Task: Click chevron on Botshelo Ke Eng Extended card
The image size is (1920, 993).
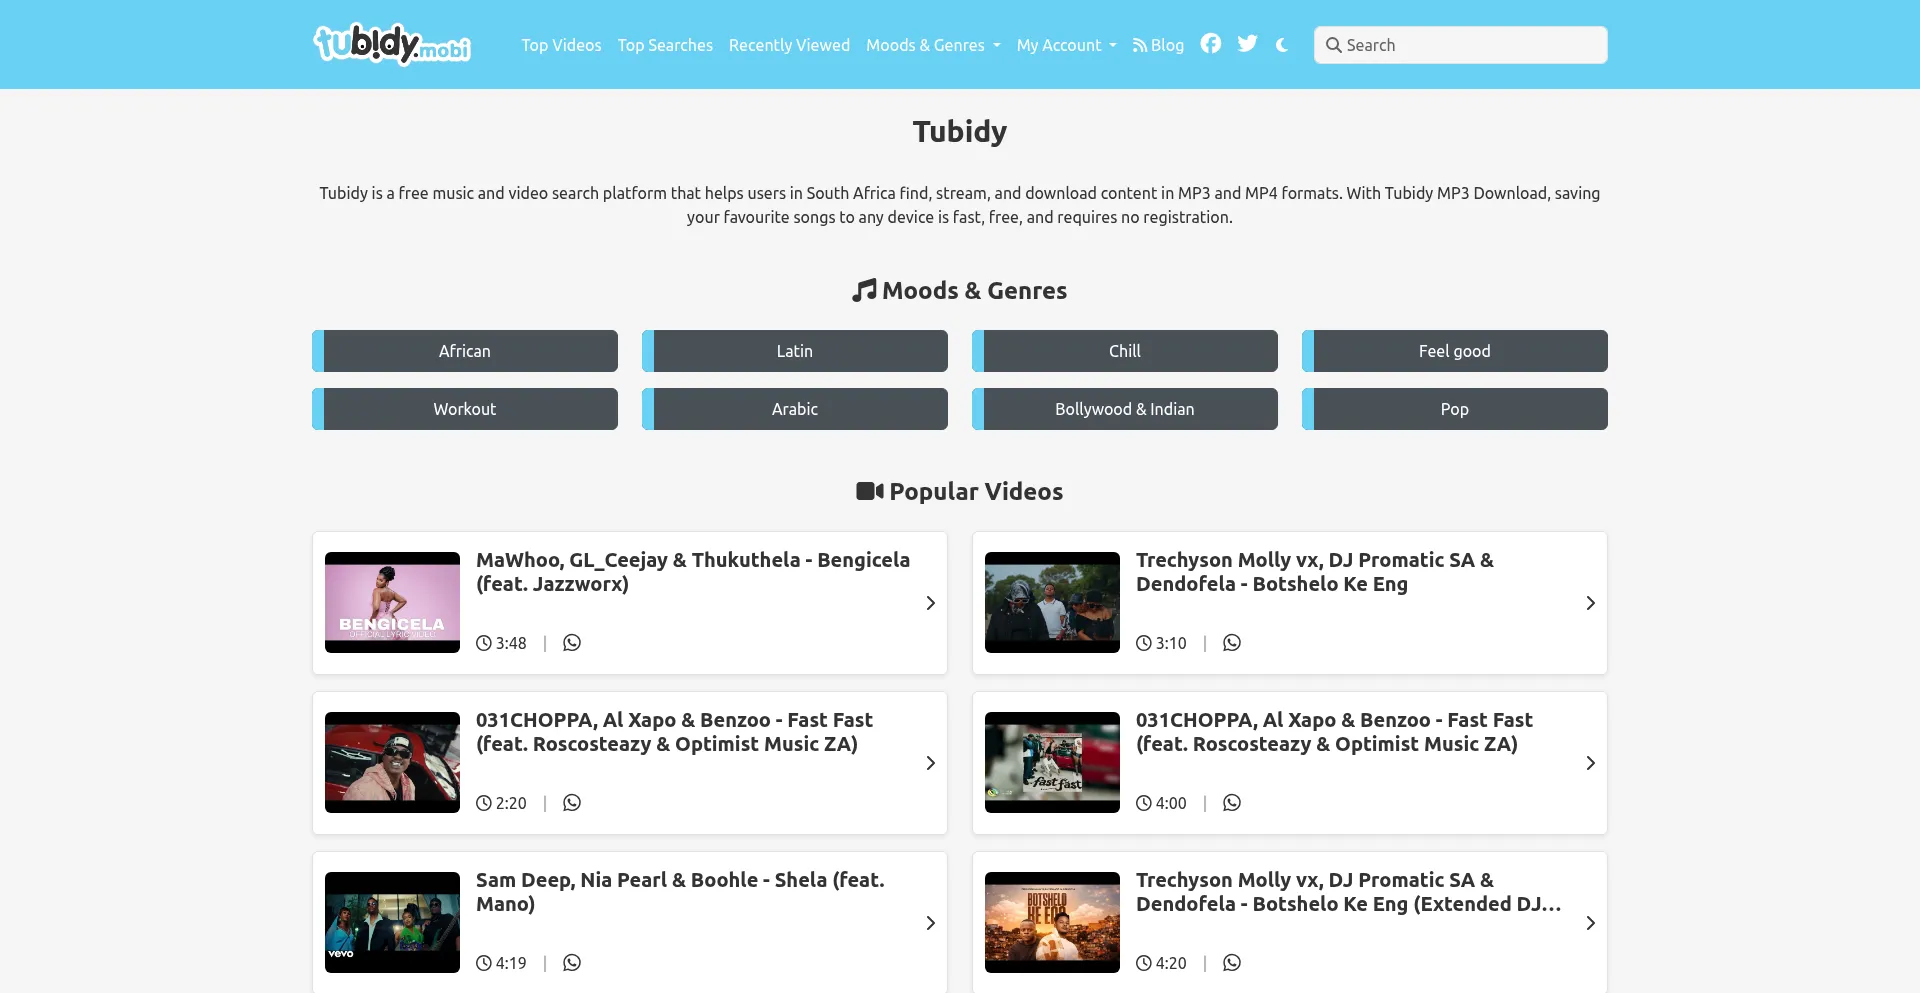Action: tap(1590, 923)
